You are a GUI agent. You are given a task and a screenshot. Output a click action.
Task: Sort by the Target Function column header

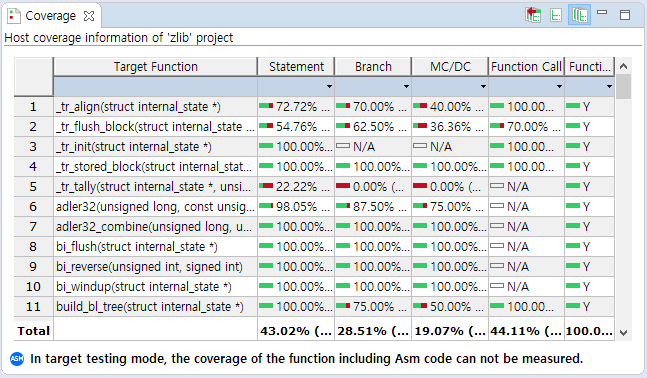156,67
